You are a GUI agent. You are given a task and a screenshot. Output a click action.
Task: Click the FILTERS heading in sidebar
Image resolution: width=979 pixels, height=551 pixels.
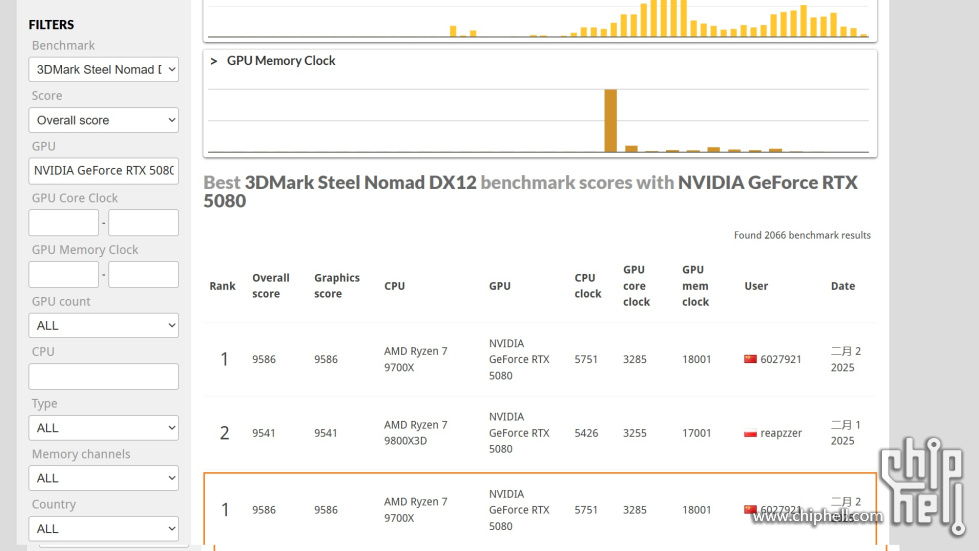51,24
